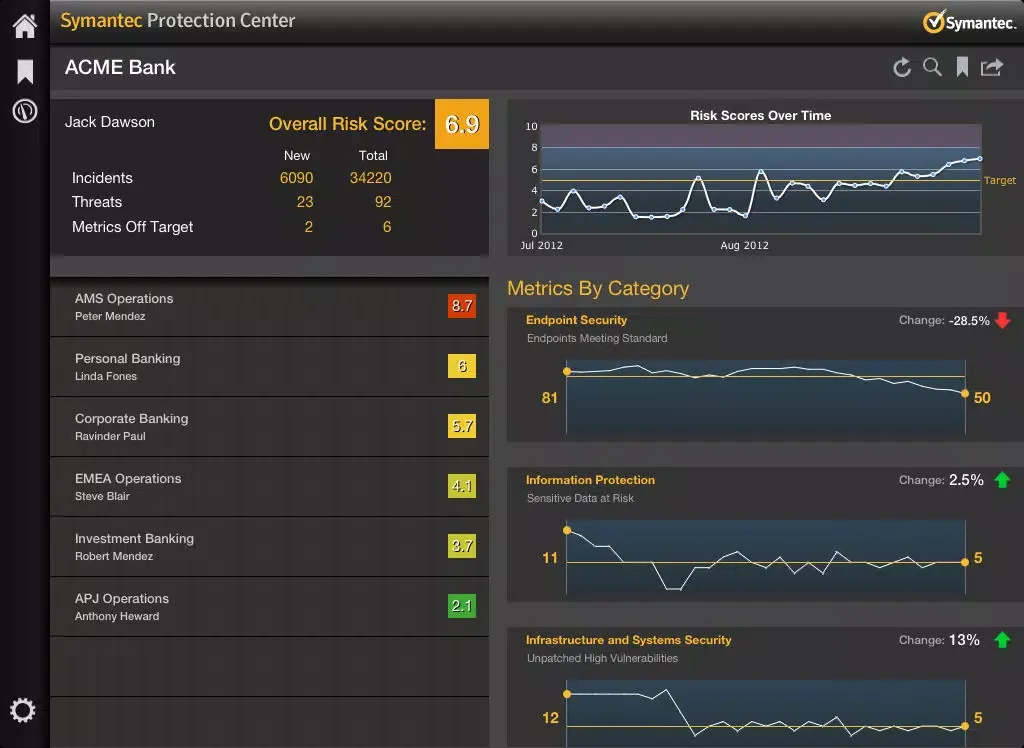Click the Symantec logo at top right
1024x748 pixels.
pos(969,22)
